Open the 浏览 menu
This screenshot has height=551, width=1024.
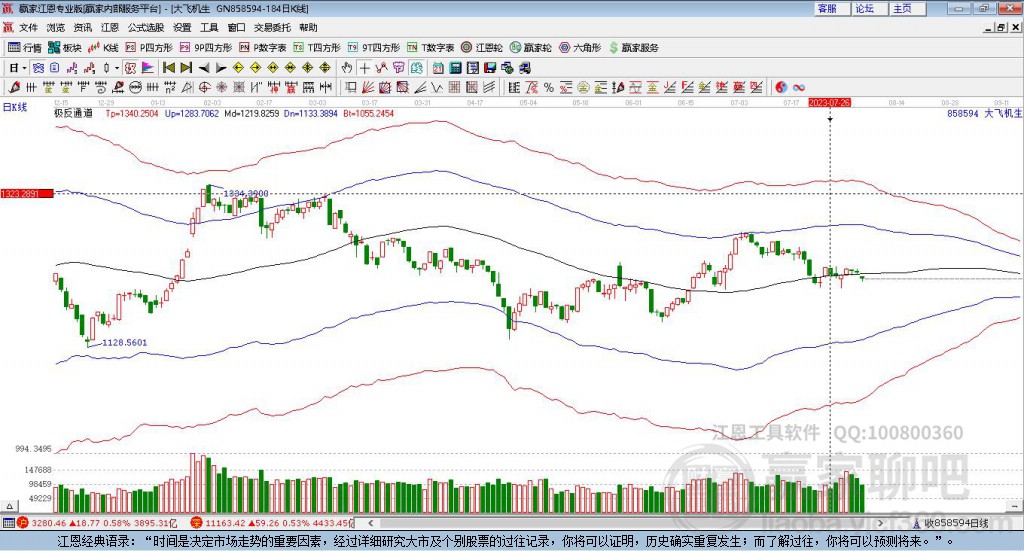[x=56, y=27]
